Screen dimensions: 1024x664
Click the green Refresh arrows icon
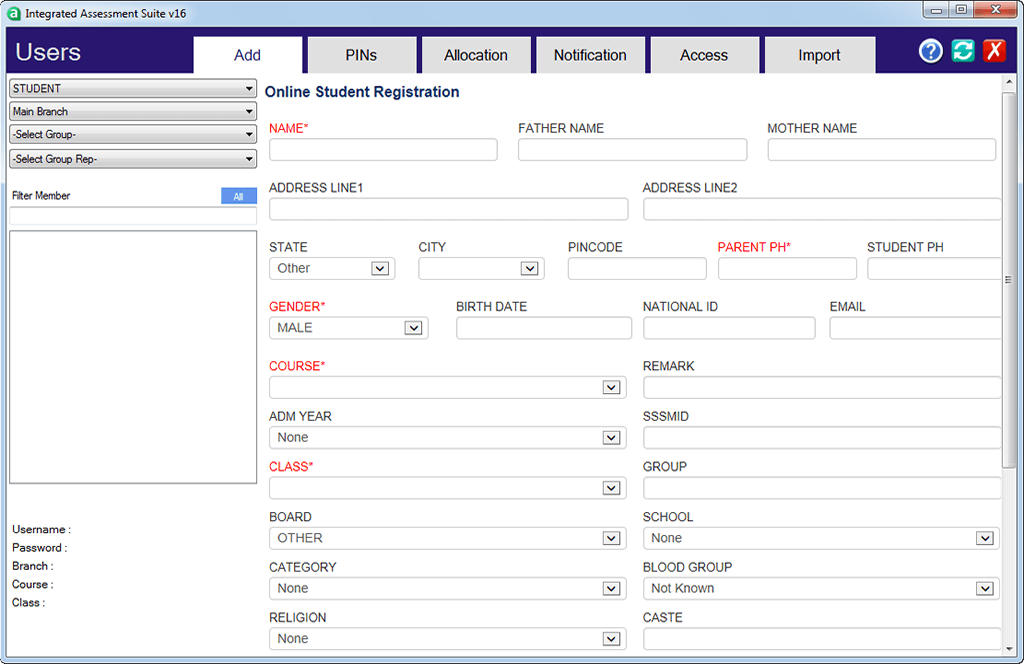point(962,52)
